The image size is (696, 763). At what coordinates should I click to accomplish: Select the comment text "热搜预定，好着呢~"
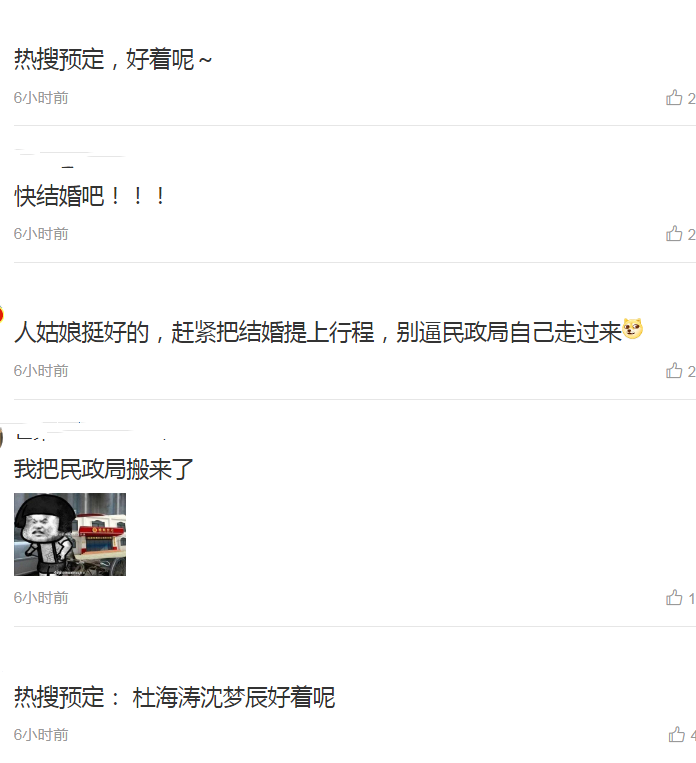[x=113, y=59]
